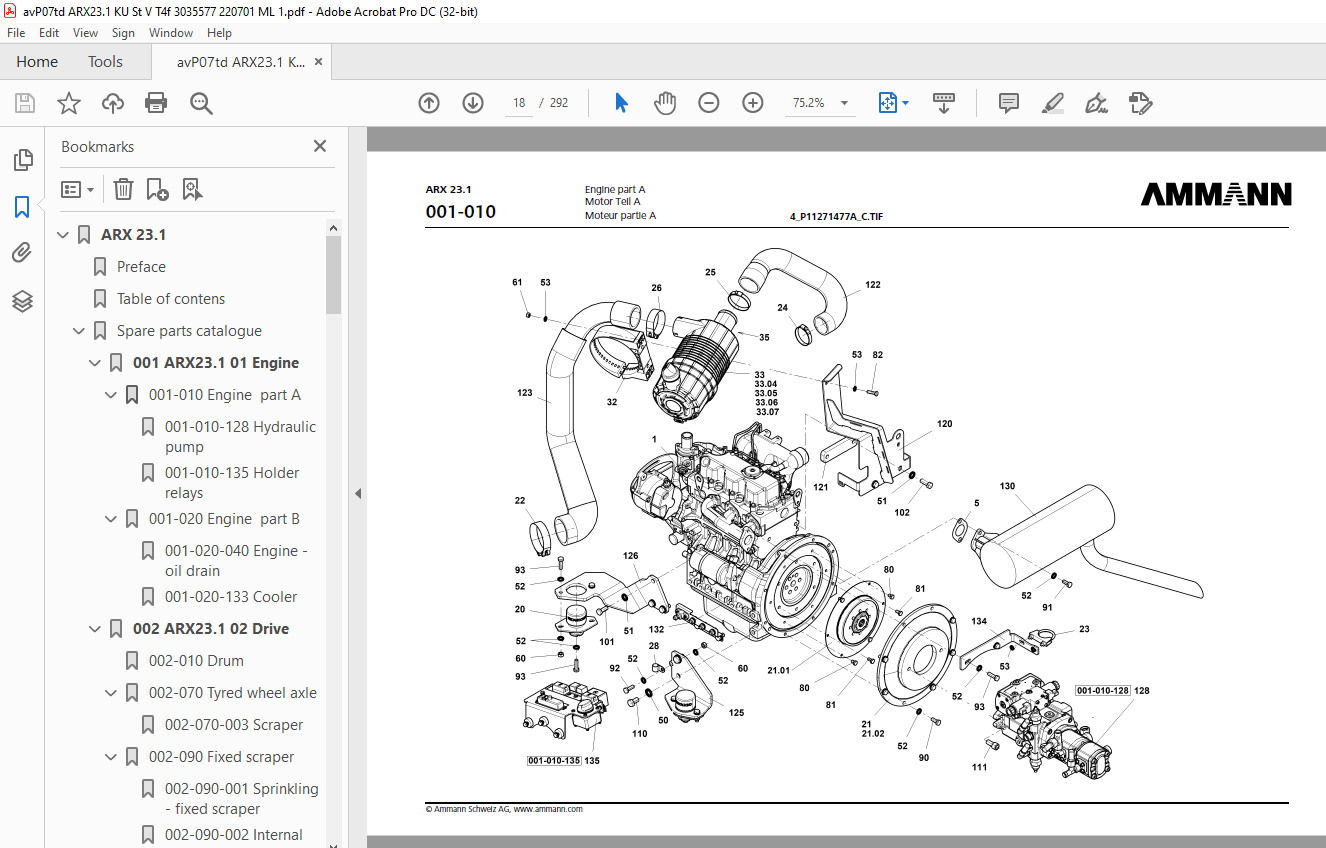Screen dimensions: 1326x848
Task: Close the Bookmarks panel
Action: pyautogui.click(x=320, y=146)
